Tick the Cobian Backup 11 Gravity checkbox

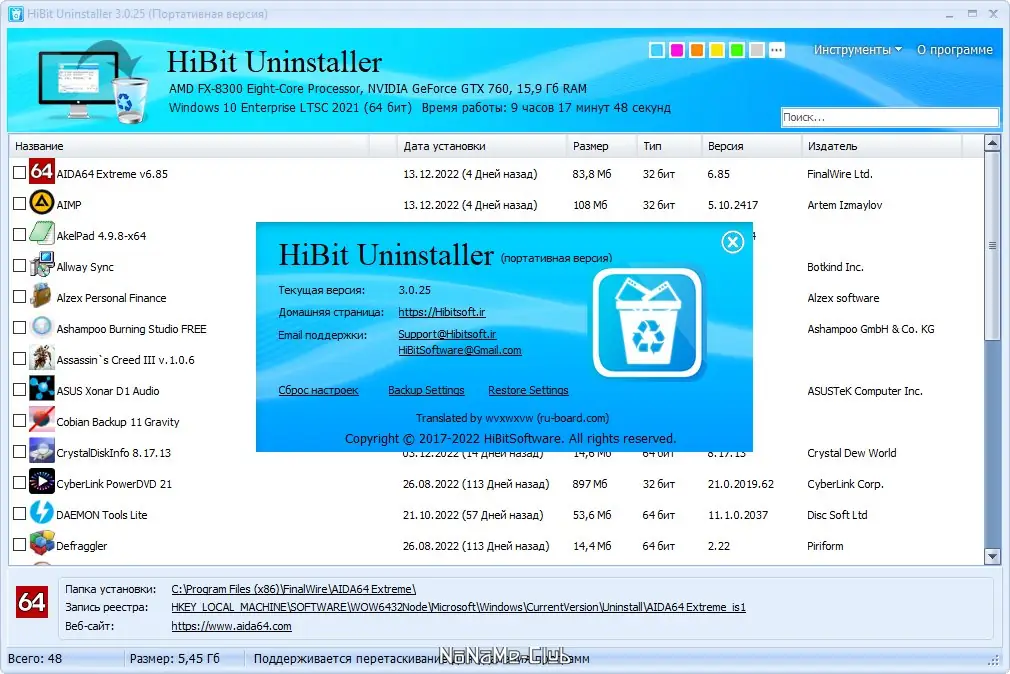[19, 421]
